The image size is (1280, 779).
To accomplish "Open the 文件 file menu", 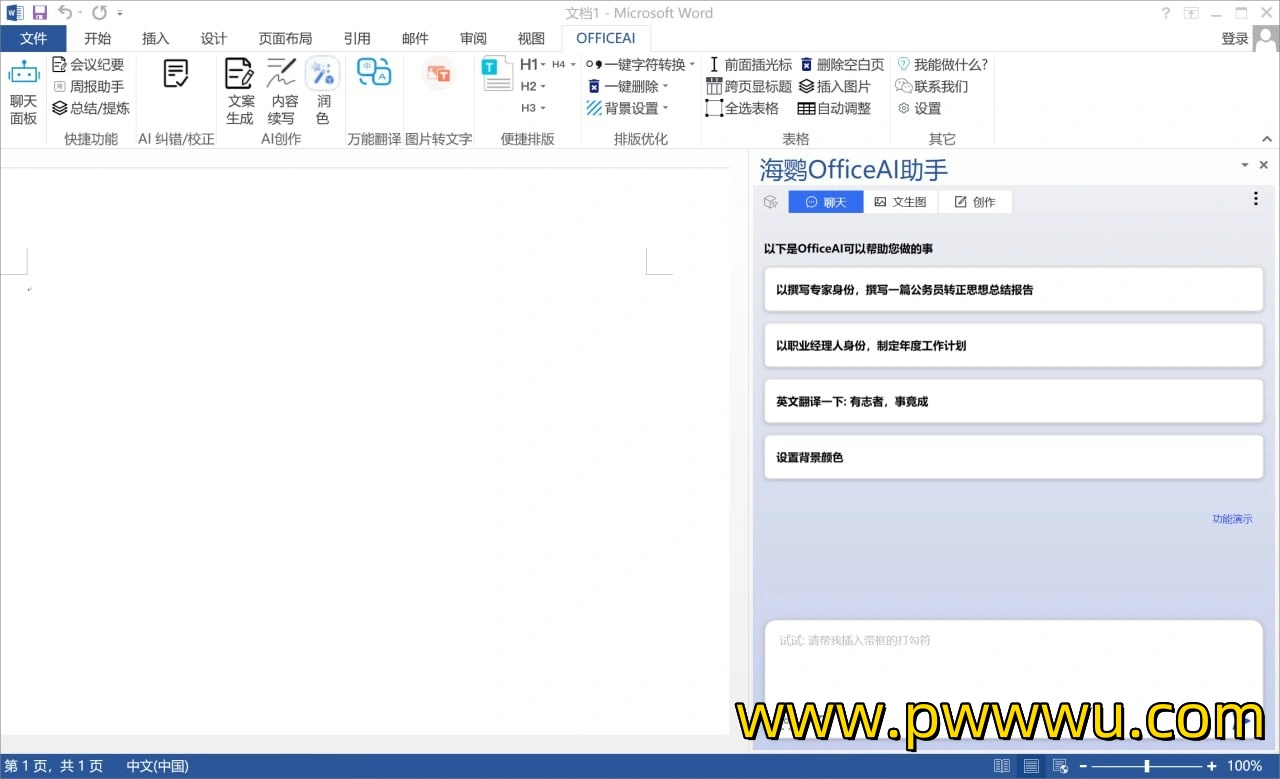I will [34, 38].
